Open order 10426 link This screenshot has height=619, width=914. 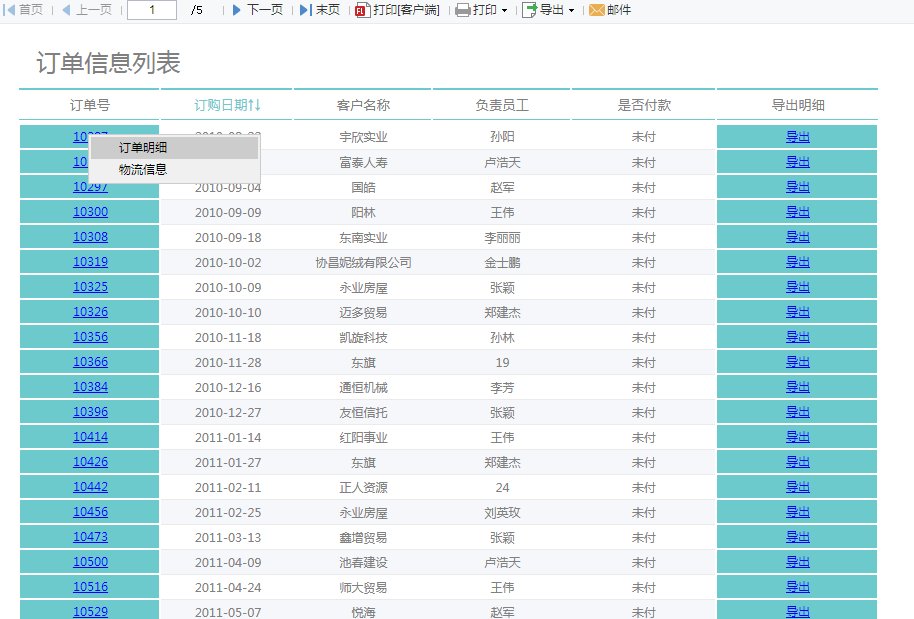pyautogui.click(x=90, y=462)
